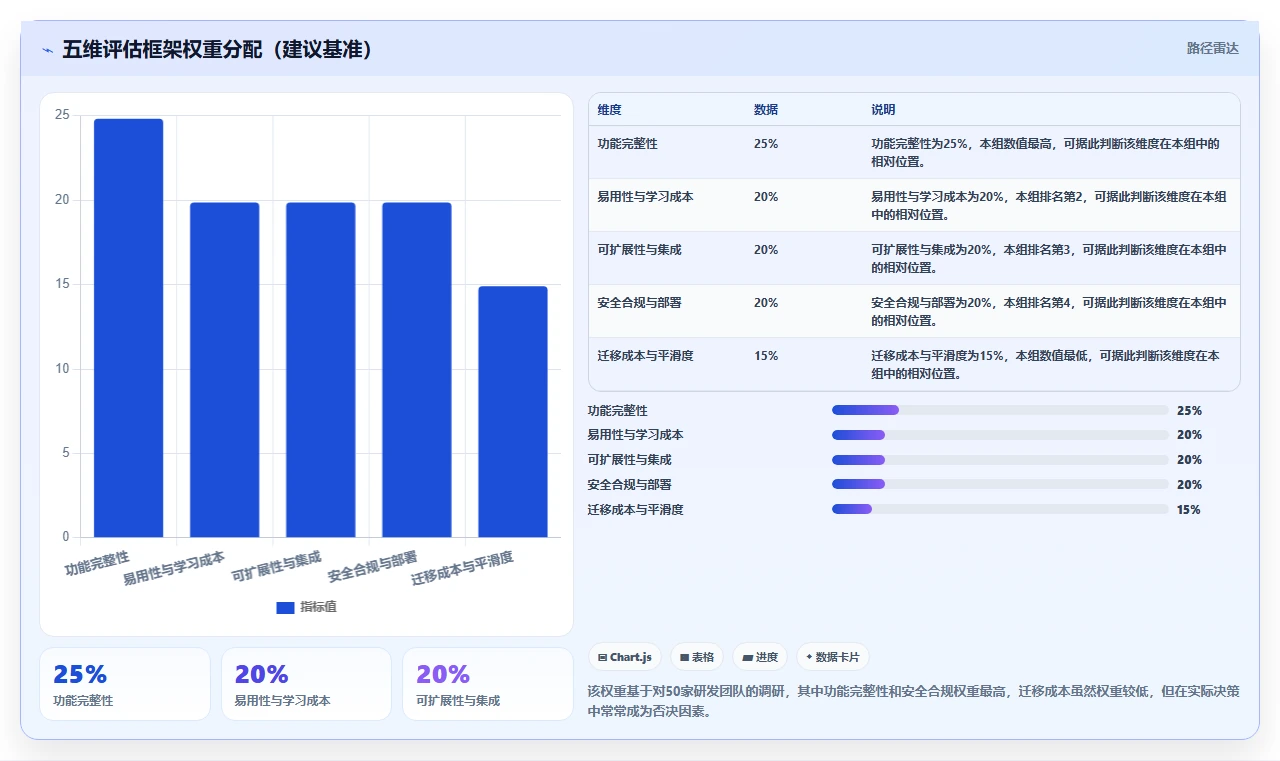The width and height of the screenshot is (1280, 761).
Task: Click the description starting 迁移成本与平滑度为15%
Action: (1046, 364)
